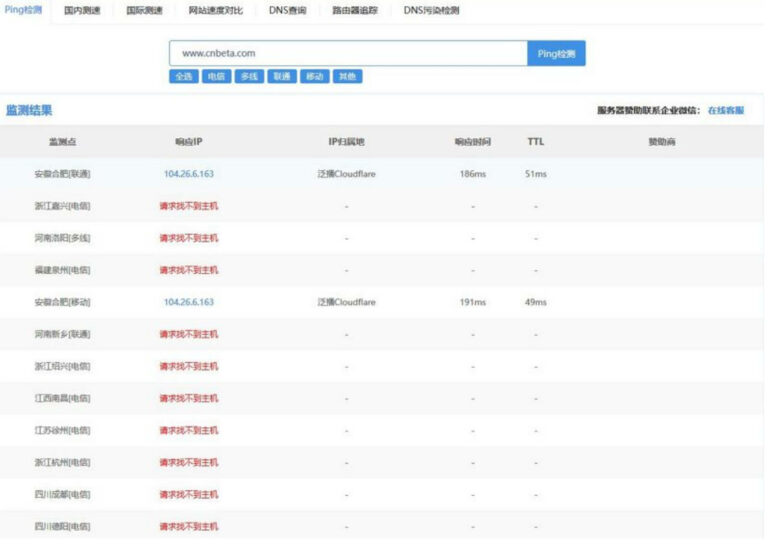
Task: Click the 服务器赞助联系企业微信 label
Action: pyautogui.click(x=648, y=110)
